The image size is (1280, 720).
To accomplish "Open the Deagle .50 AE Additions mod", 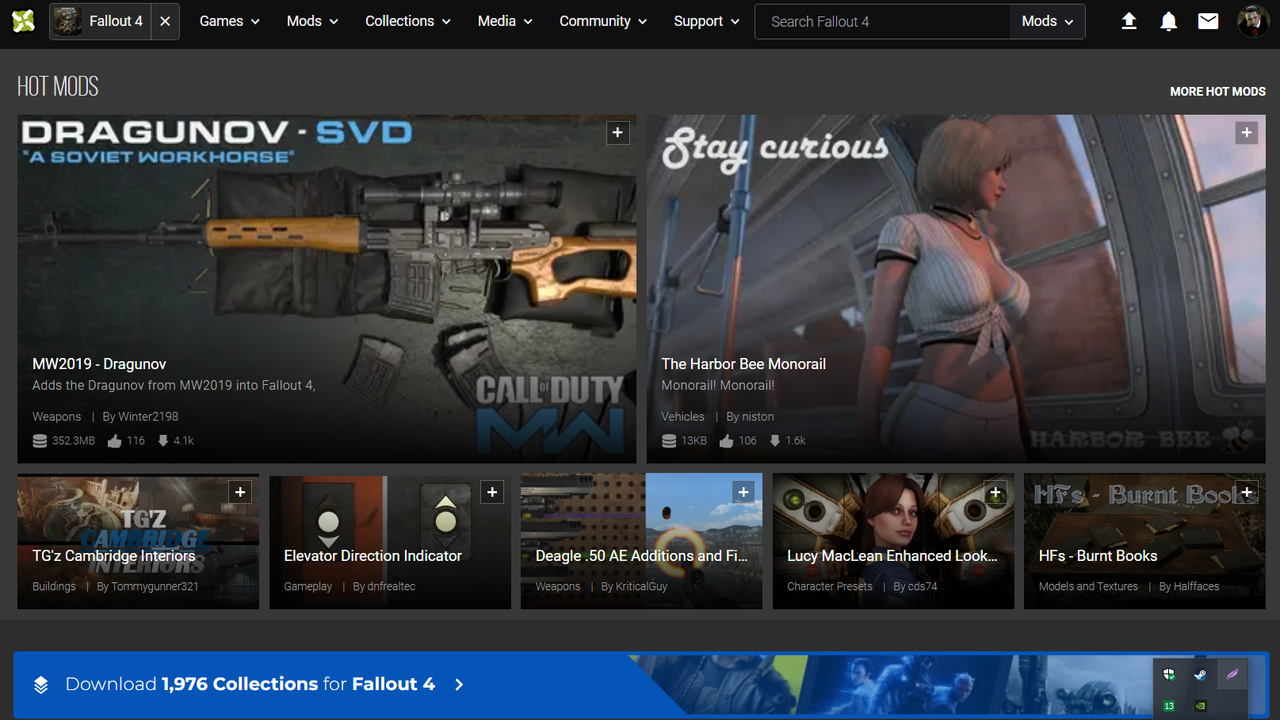I will (641, 556).
